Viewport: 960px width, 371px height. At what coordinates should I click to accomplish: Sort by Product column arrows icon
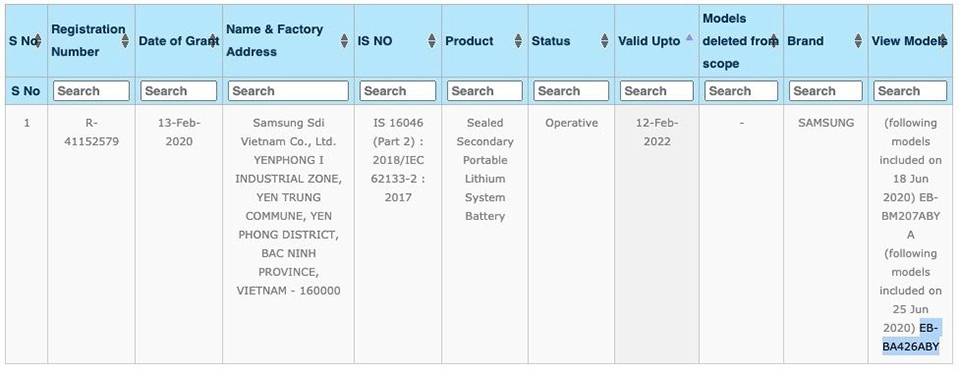(x=519, y=41)
